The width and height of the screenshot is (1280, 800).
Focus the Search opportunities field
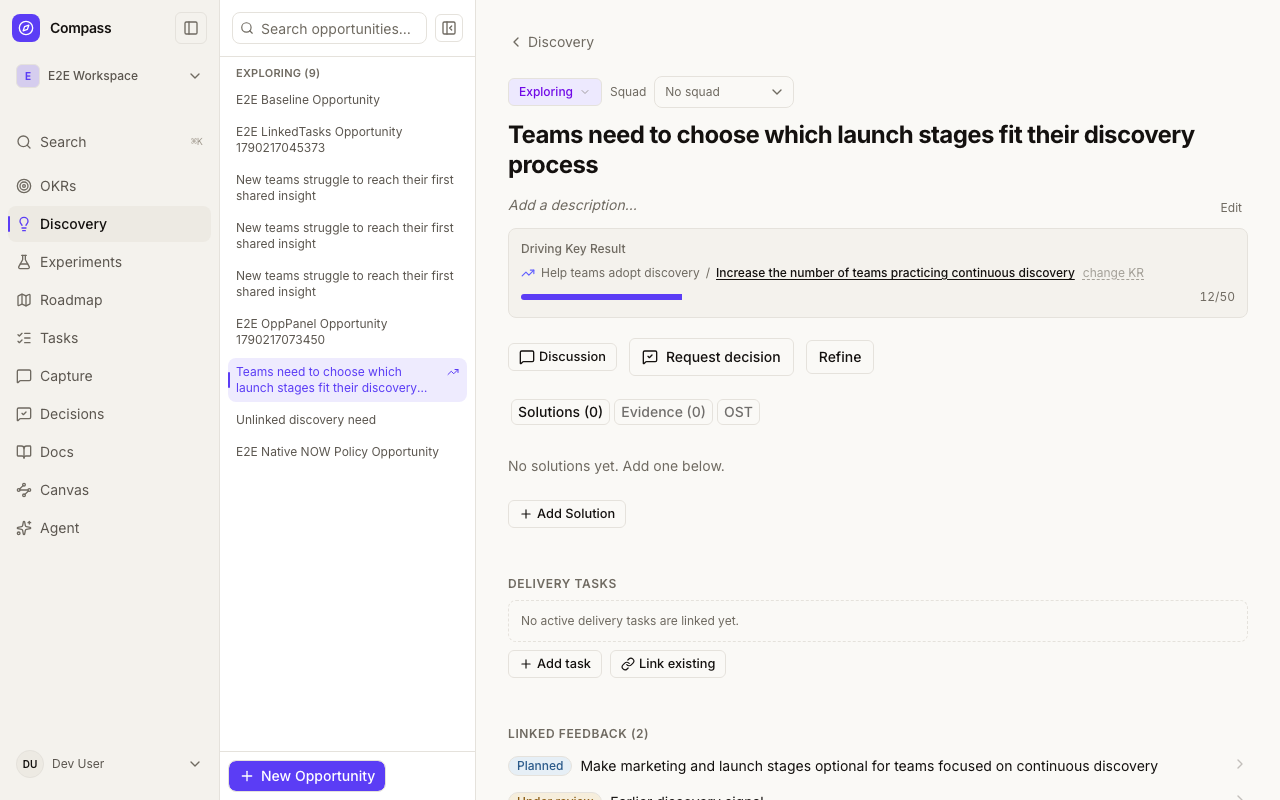point(330,28)
